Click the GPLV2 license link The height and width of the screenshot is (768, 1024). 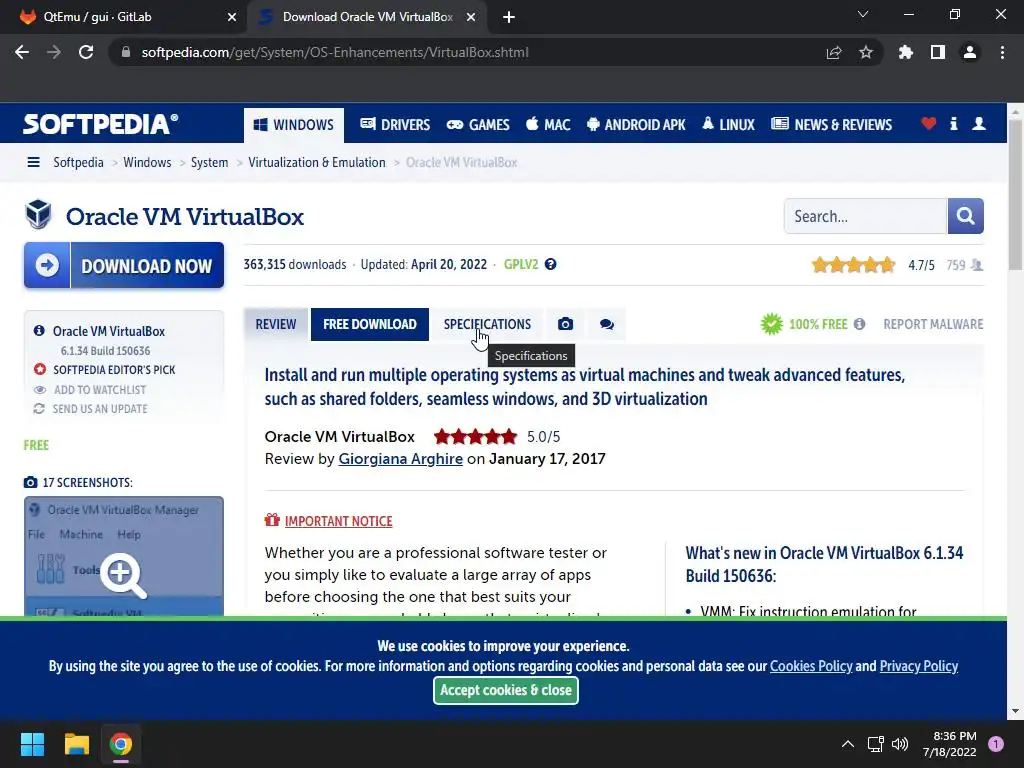[521, 264]
